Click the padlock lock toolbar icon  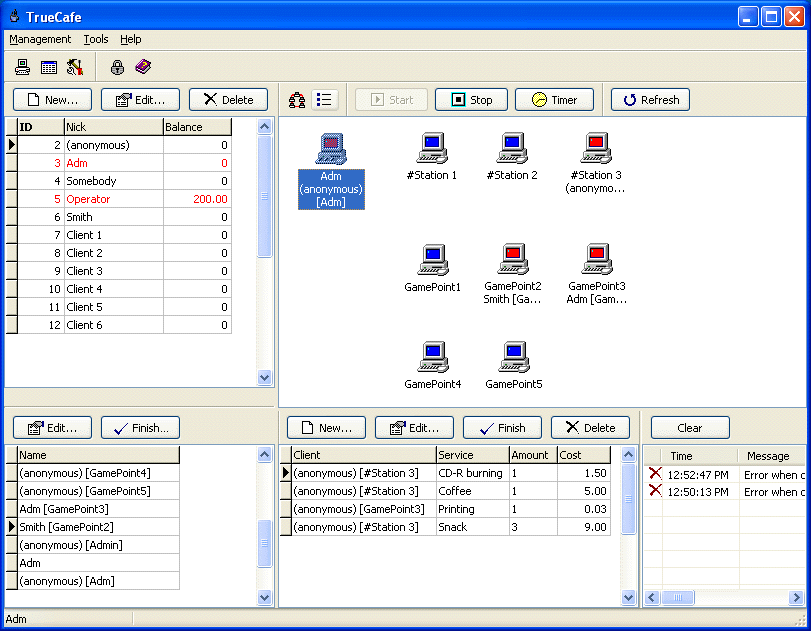117,67
